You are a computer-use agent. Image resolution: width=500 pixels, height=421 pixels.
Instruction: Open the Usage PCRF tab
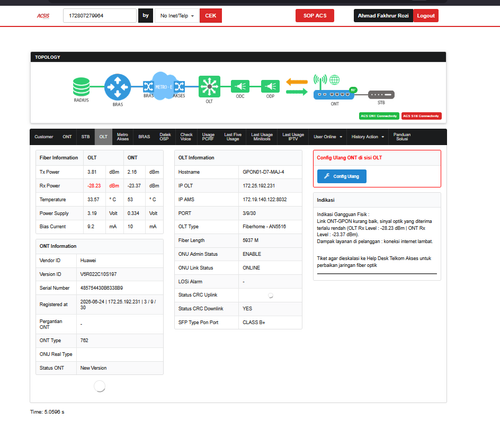pyautogui.click(x=208, y=137)
